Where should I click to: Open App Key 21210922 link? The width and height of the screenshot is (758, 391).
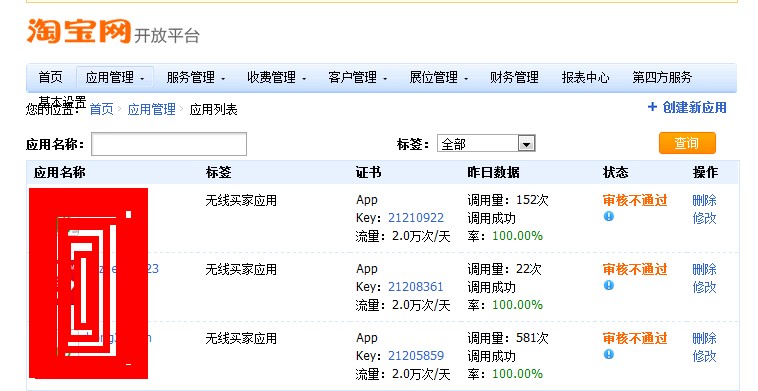click(416, 218)
